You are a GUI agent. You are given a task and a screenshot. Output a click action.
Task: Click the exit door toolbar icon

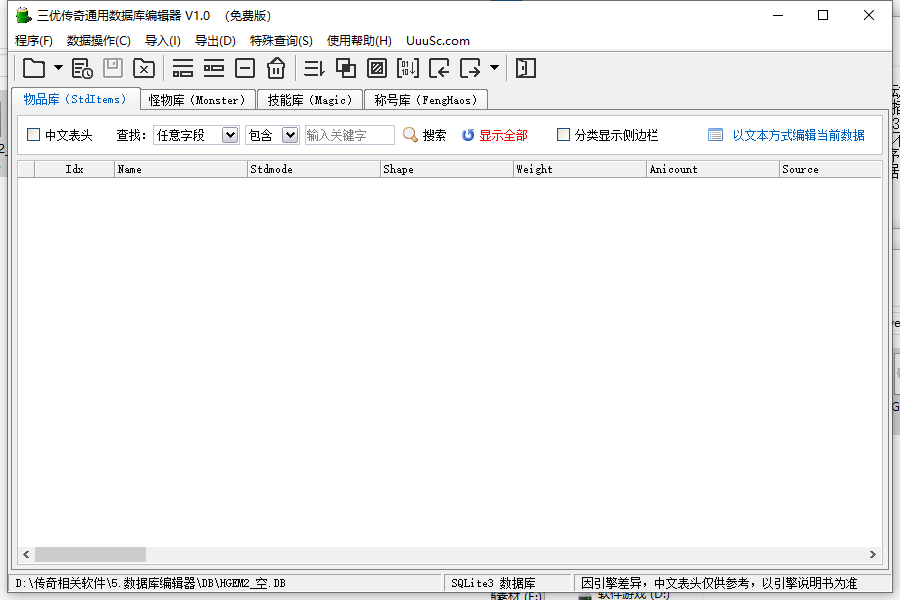point(526,68)
